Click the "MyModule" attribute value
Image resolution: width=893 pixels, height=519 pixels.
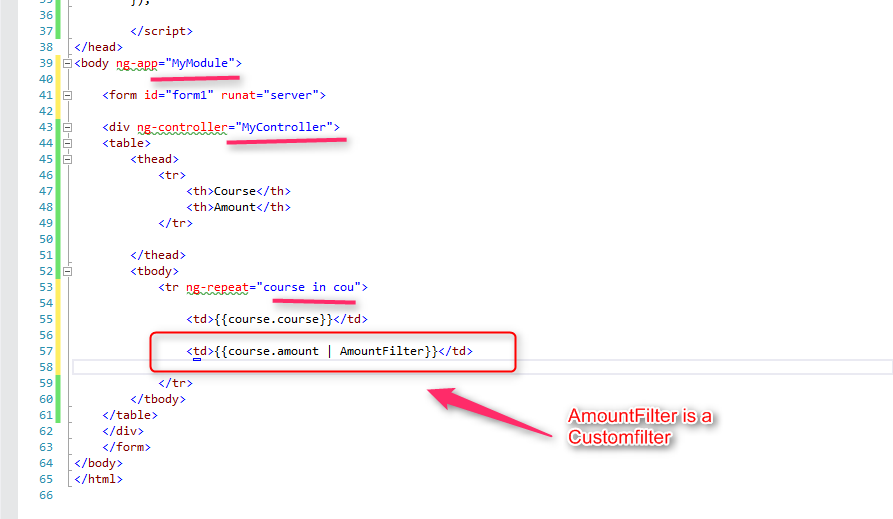pos(200,63)
